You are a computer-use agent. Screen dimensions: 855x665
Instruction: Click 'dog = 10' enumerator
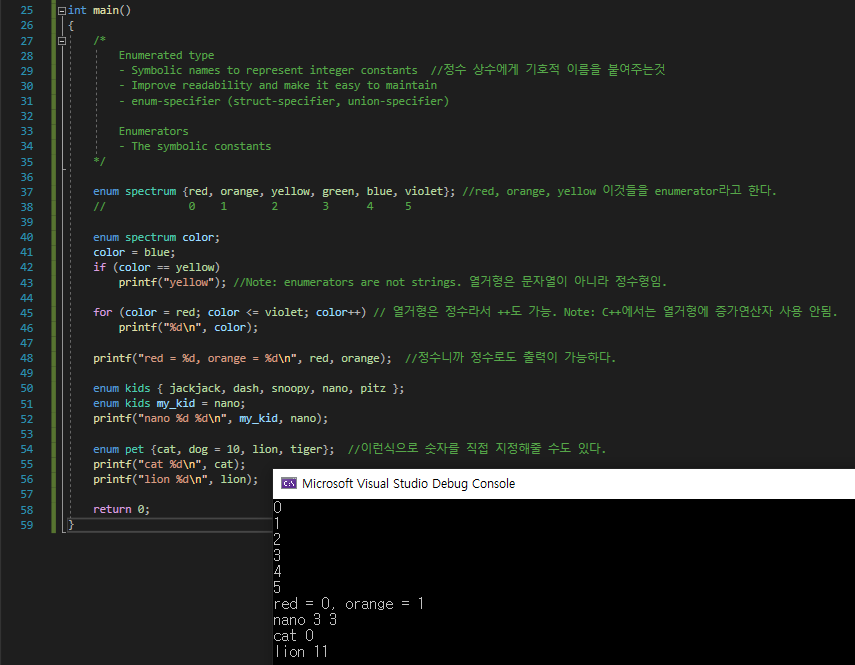214,449
